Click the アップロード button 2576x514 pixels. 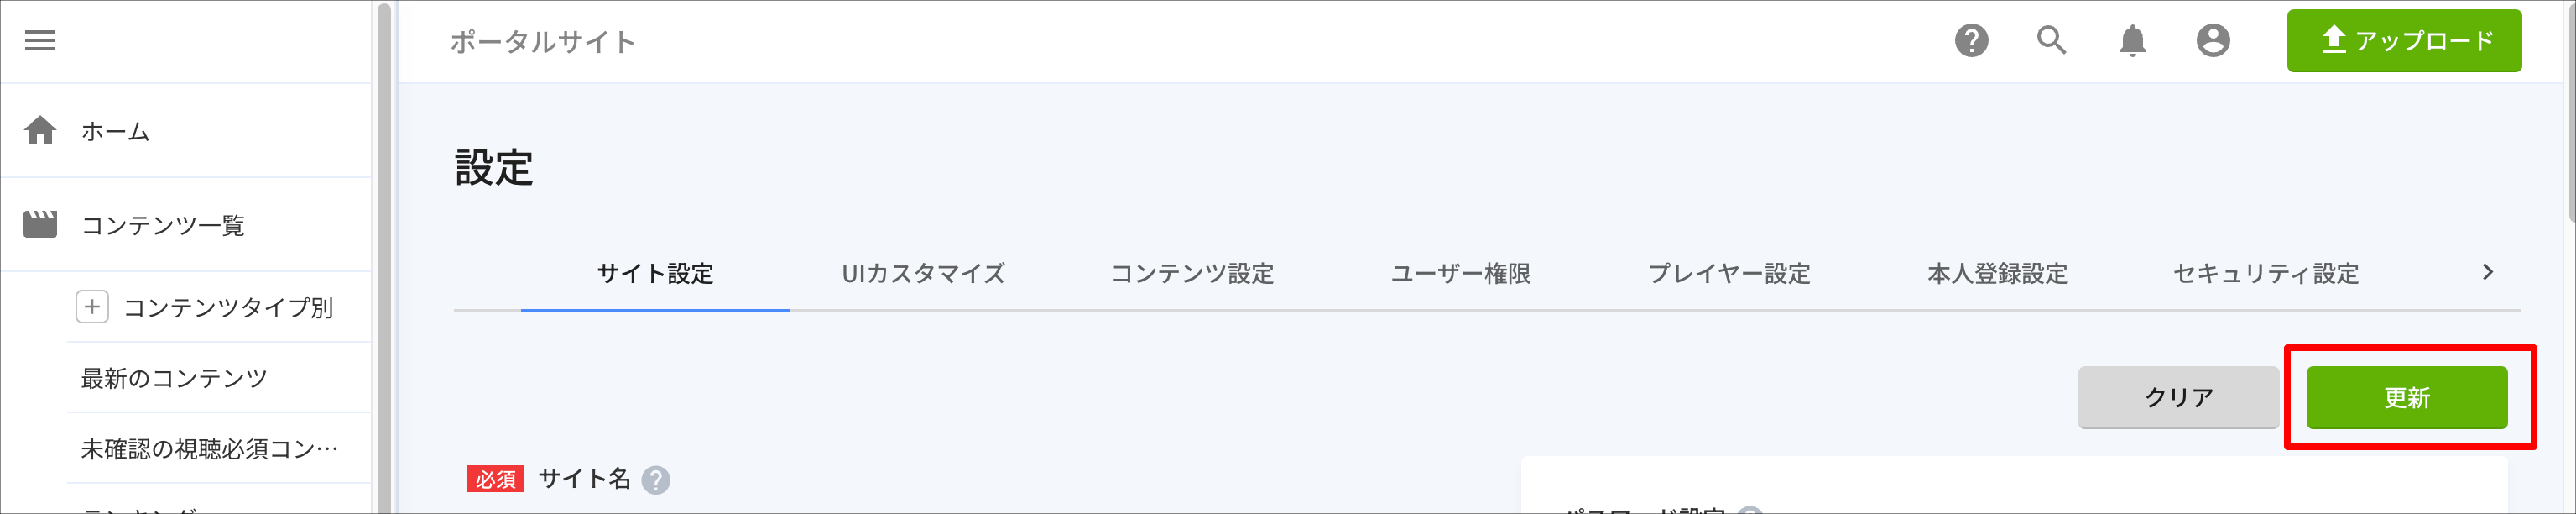pos(2403,41)
